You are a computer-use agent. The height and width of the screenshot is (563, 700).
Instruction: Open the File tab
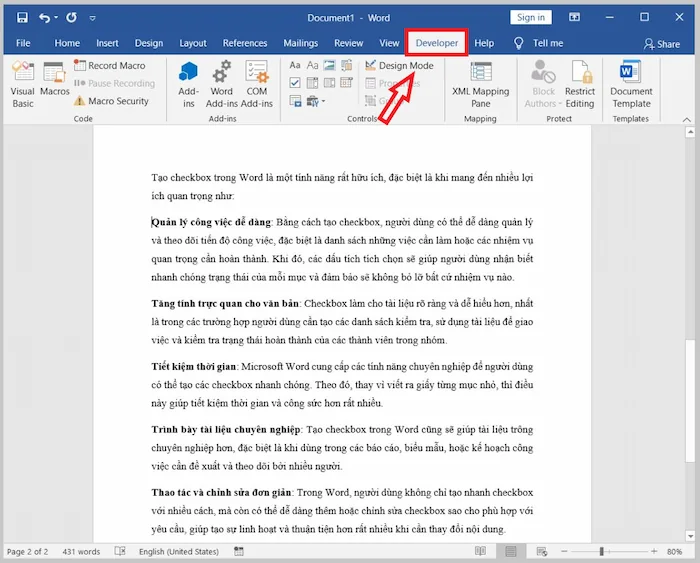tap(23, 43)
